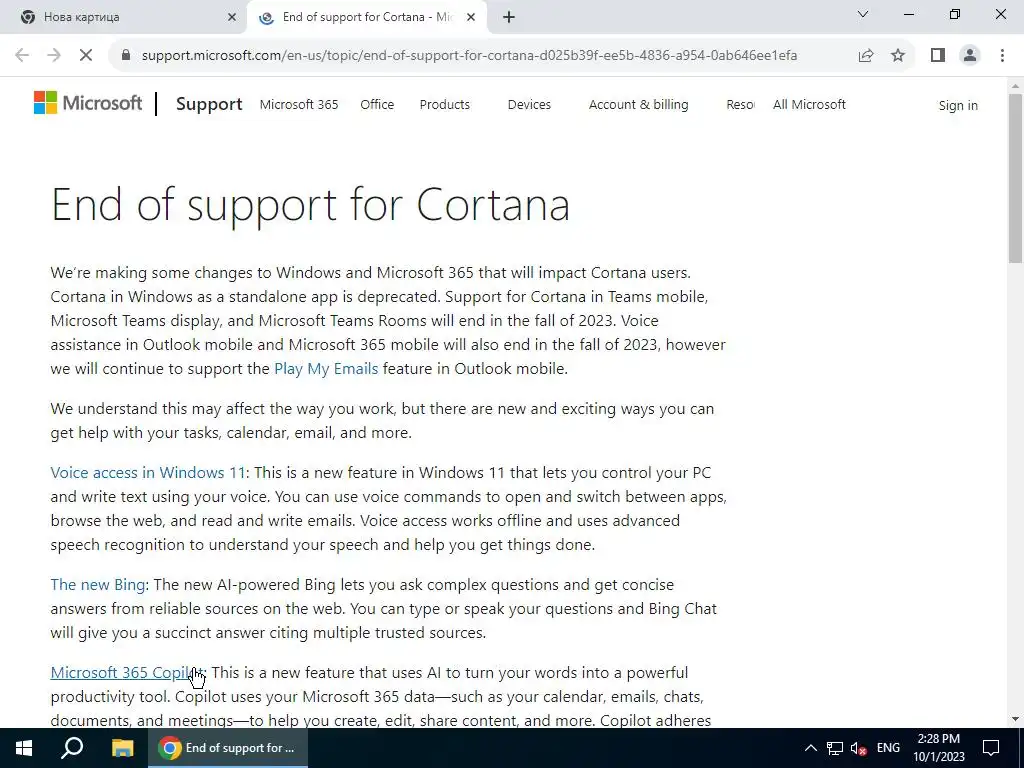The width and height of the screenshot is (1024, 768).
Task: Click the browser forward arrow
Action: click(54, 56)
